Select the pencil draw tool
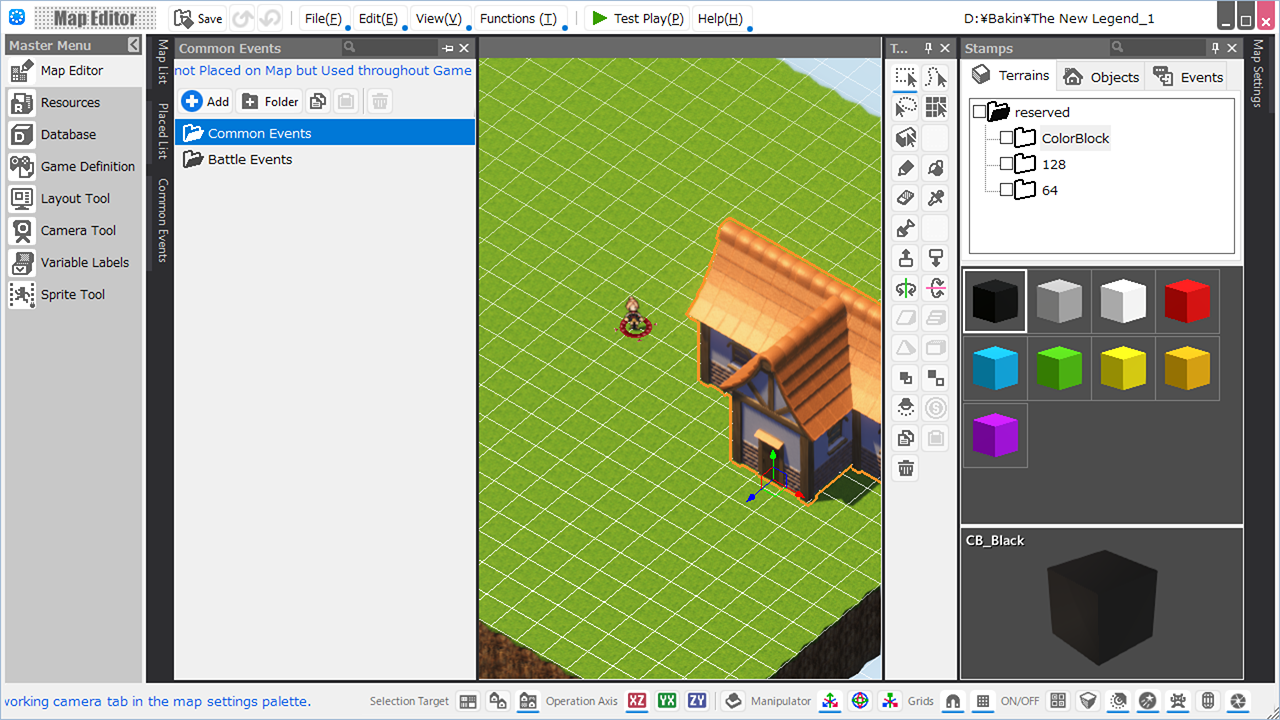The image size is (1280, 720). [x=906, y=168]
